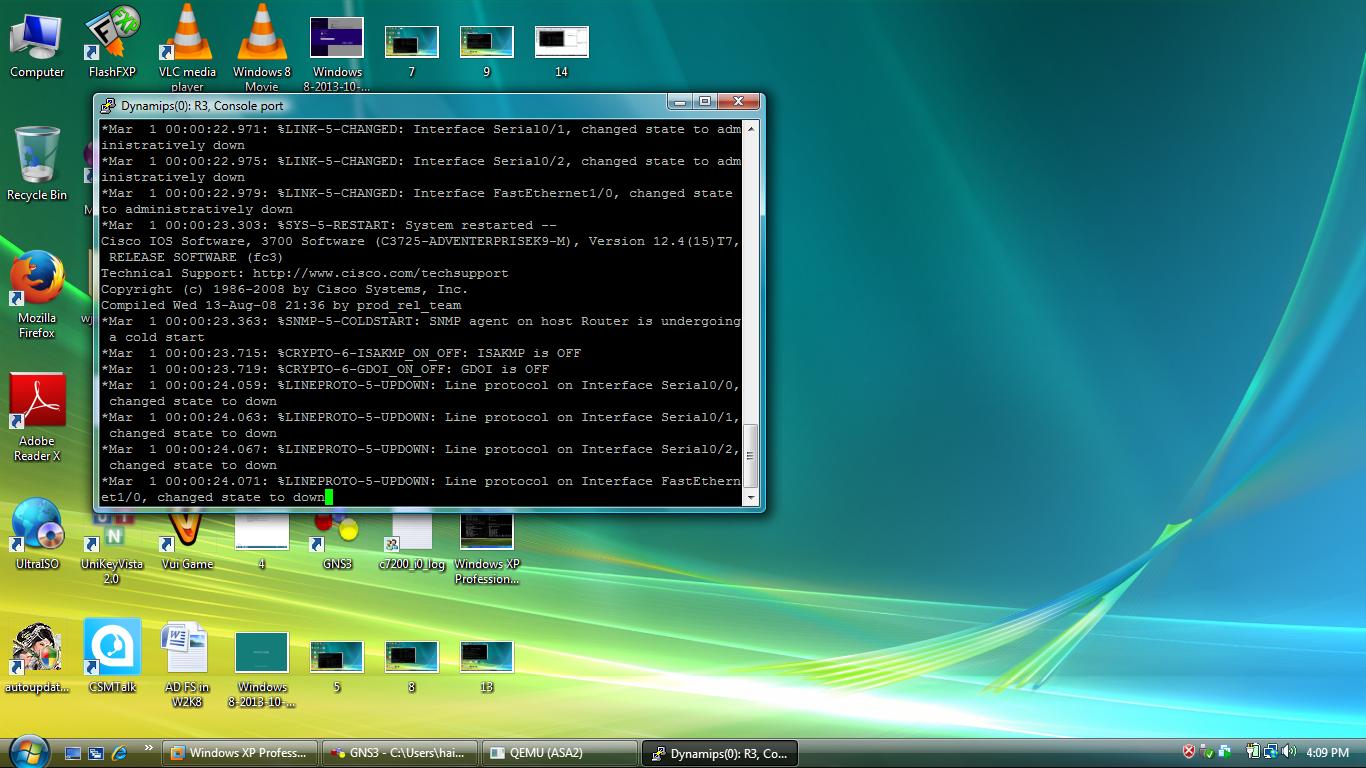Open the FlashFXP desktop shortcut

click(x=111, y=38)
